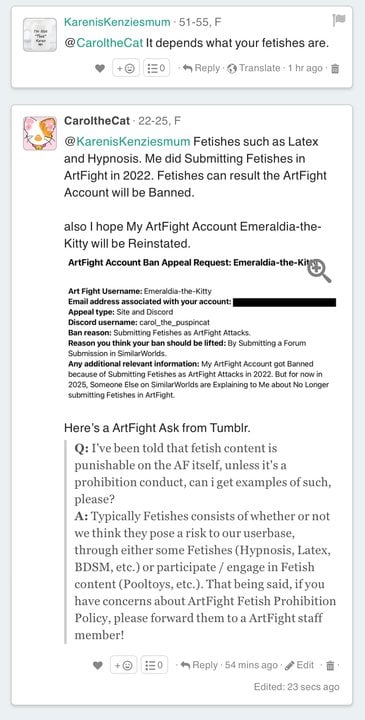
Task: Open CaroltheCat's cat avatar
Action: [x=40, y=134]
